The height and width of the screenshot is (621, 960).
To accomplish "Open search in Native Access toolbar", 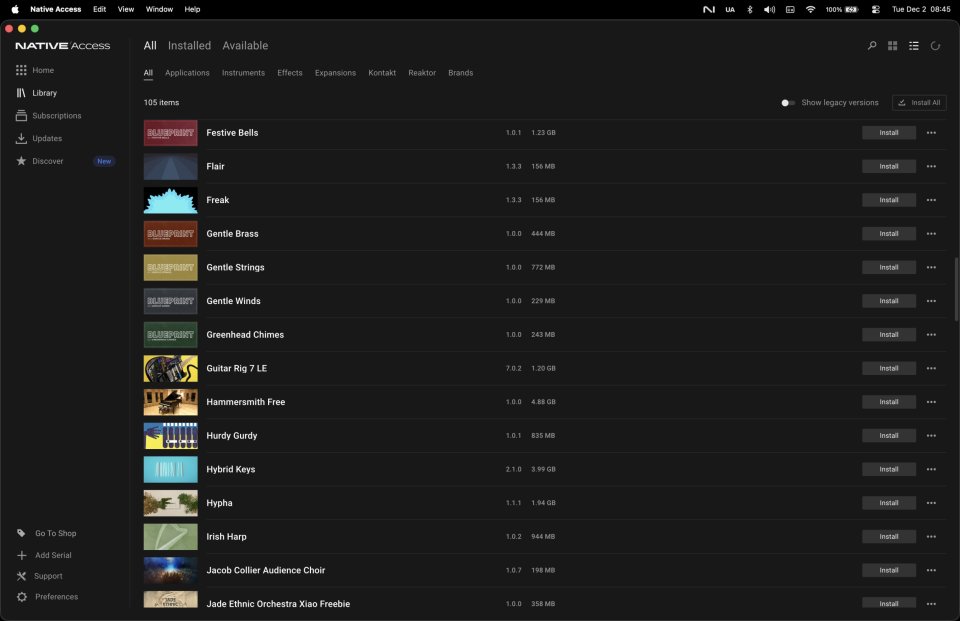I will click(x=871, y=45).
